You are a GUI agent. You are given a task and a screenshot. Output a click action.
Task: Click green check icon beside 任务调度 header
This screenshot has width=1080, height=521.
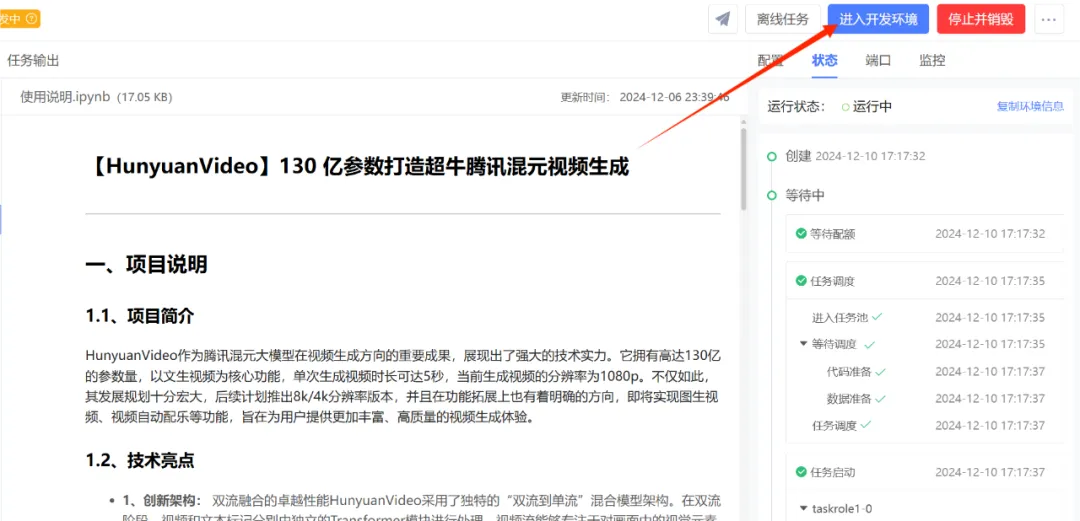pos(801,280)
